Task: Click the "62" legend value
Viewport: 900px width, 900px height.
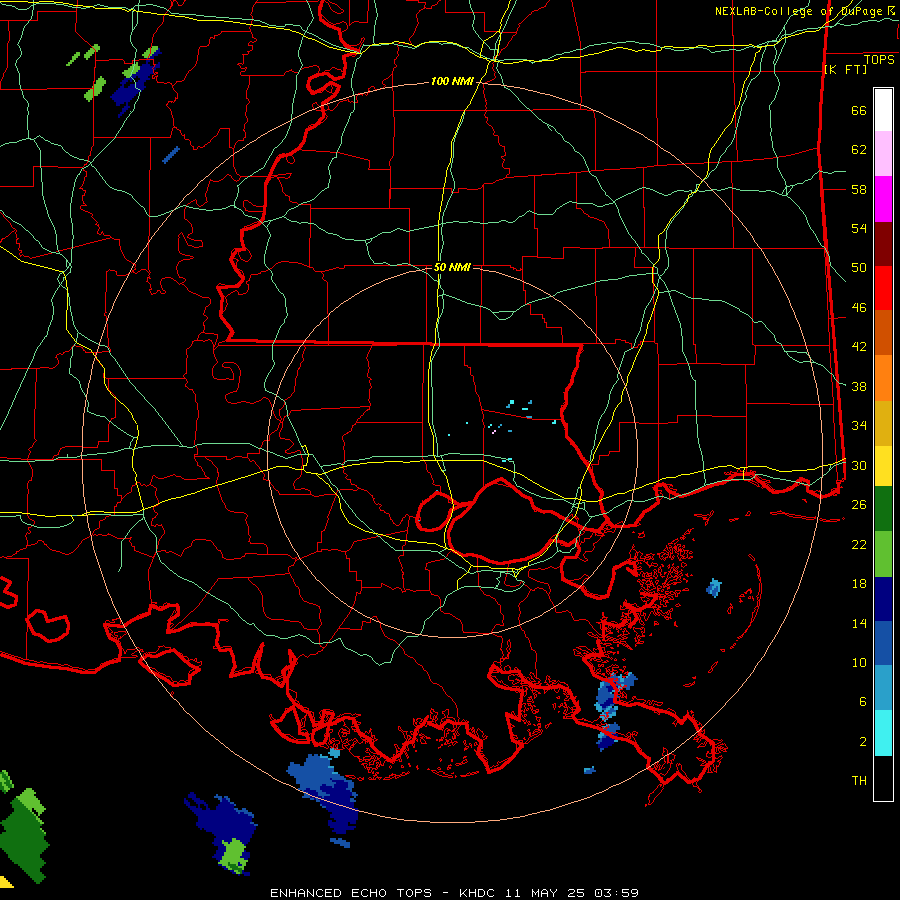Action: coord(859,150)
